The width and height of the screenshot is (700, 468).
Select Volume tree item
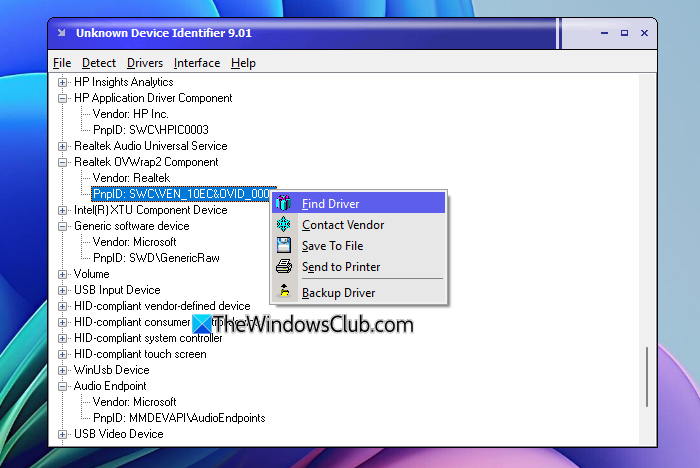[92, 274]
